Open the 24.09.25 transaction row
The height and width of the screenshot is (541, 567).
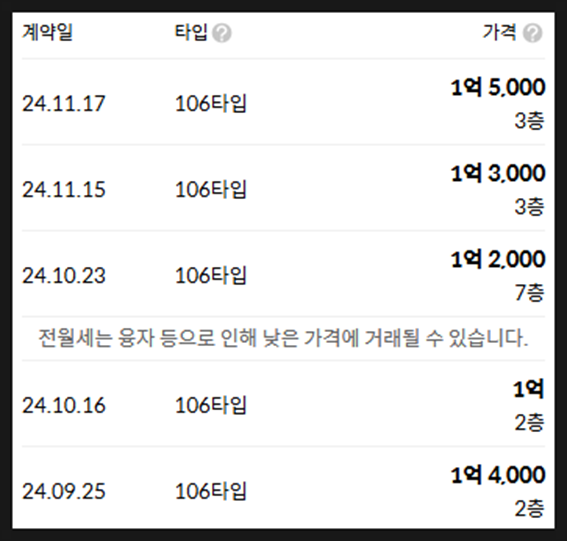pos(284,489)
